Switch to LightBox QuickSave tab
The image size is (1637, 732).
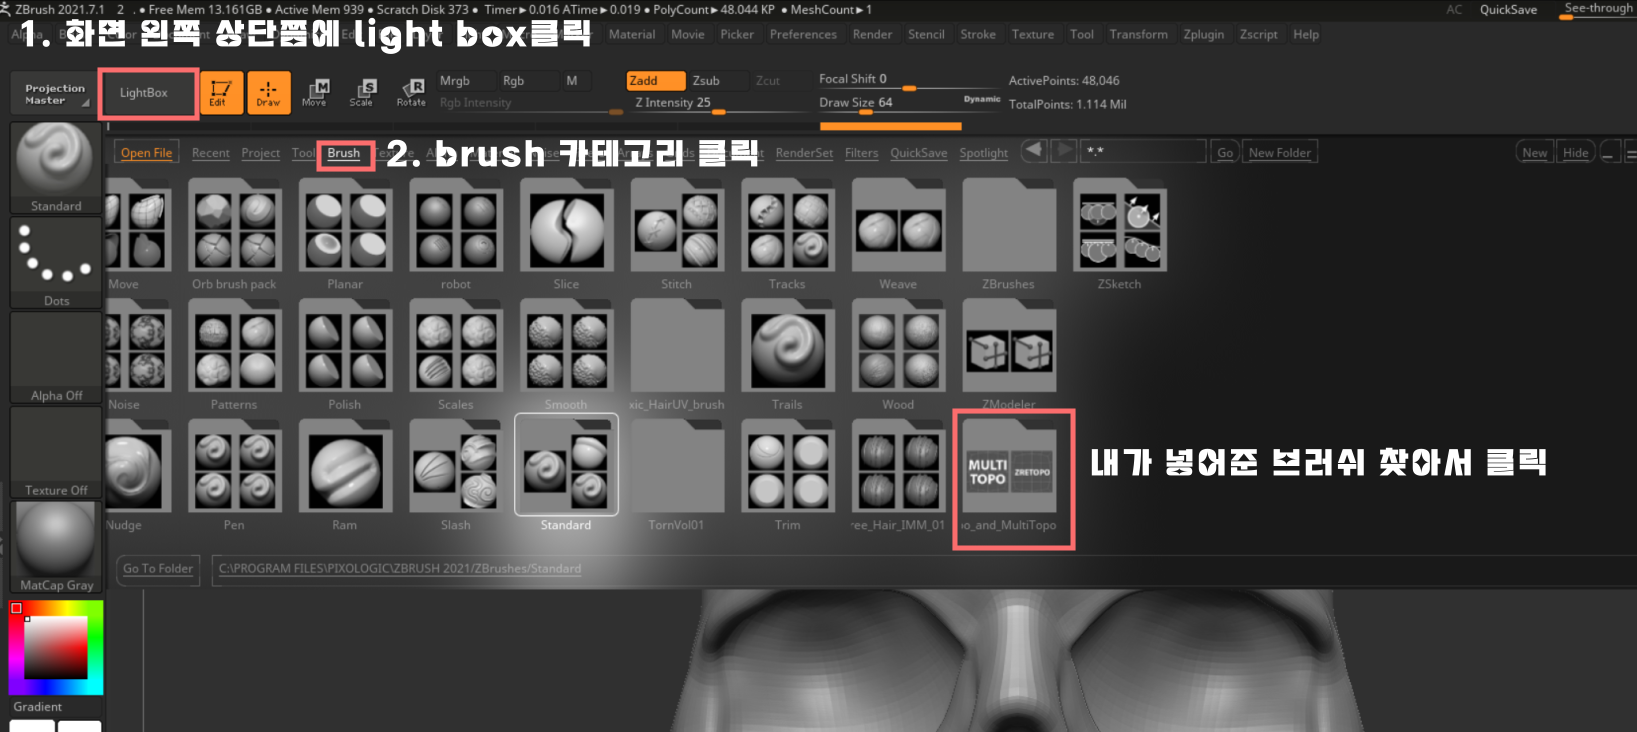pos(918,153)
